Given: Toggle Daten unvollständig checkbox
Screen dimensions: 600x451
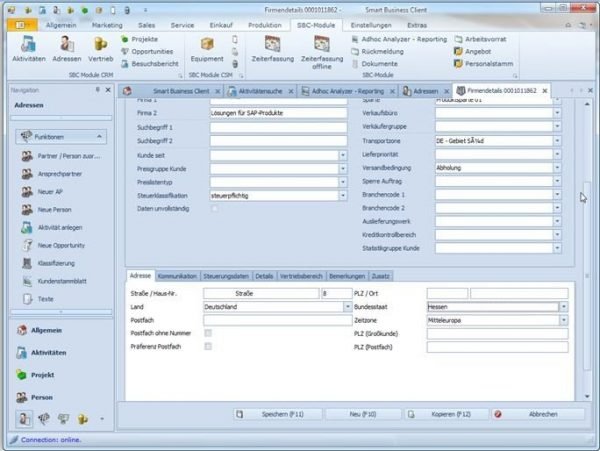Looking at the screenshot, I should 215,208.
